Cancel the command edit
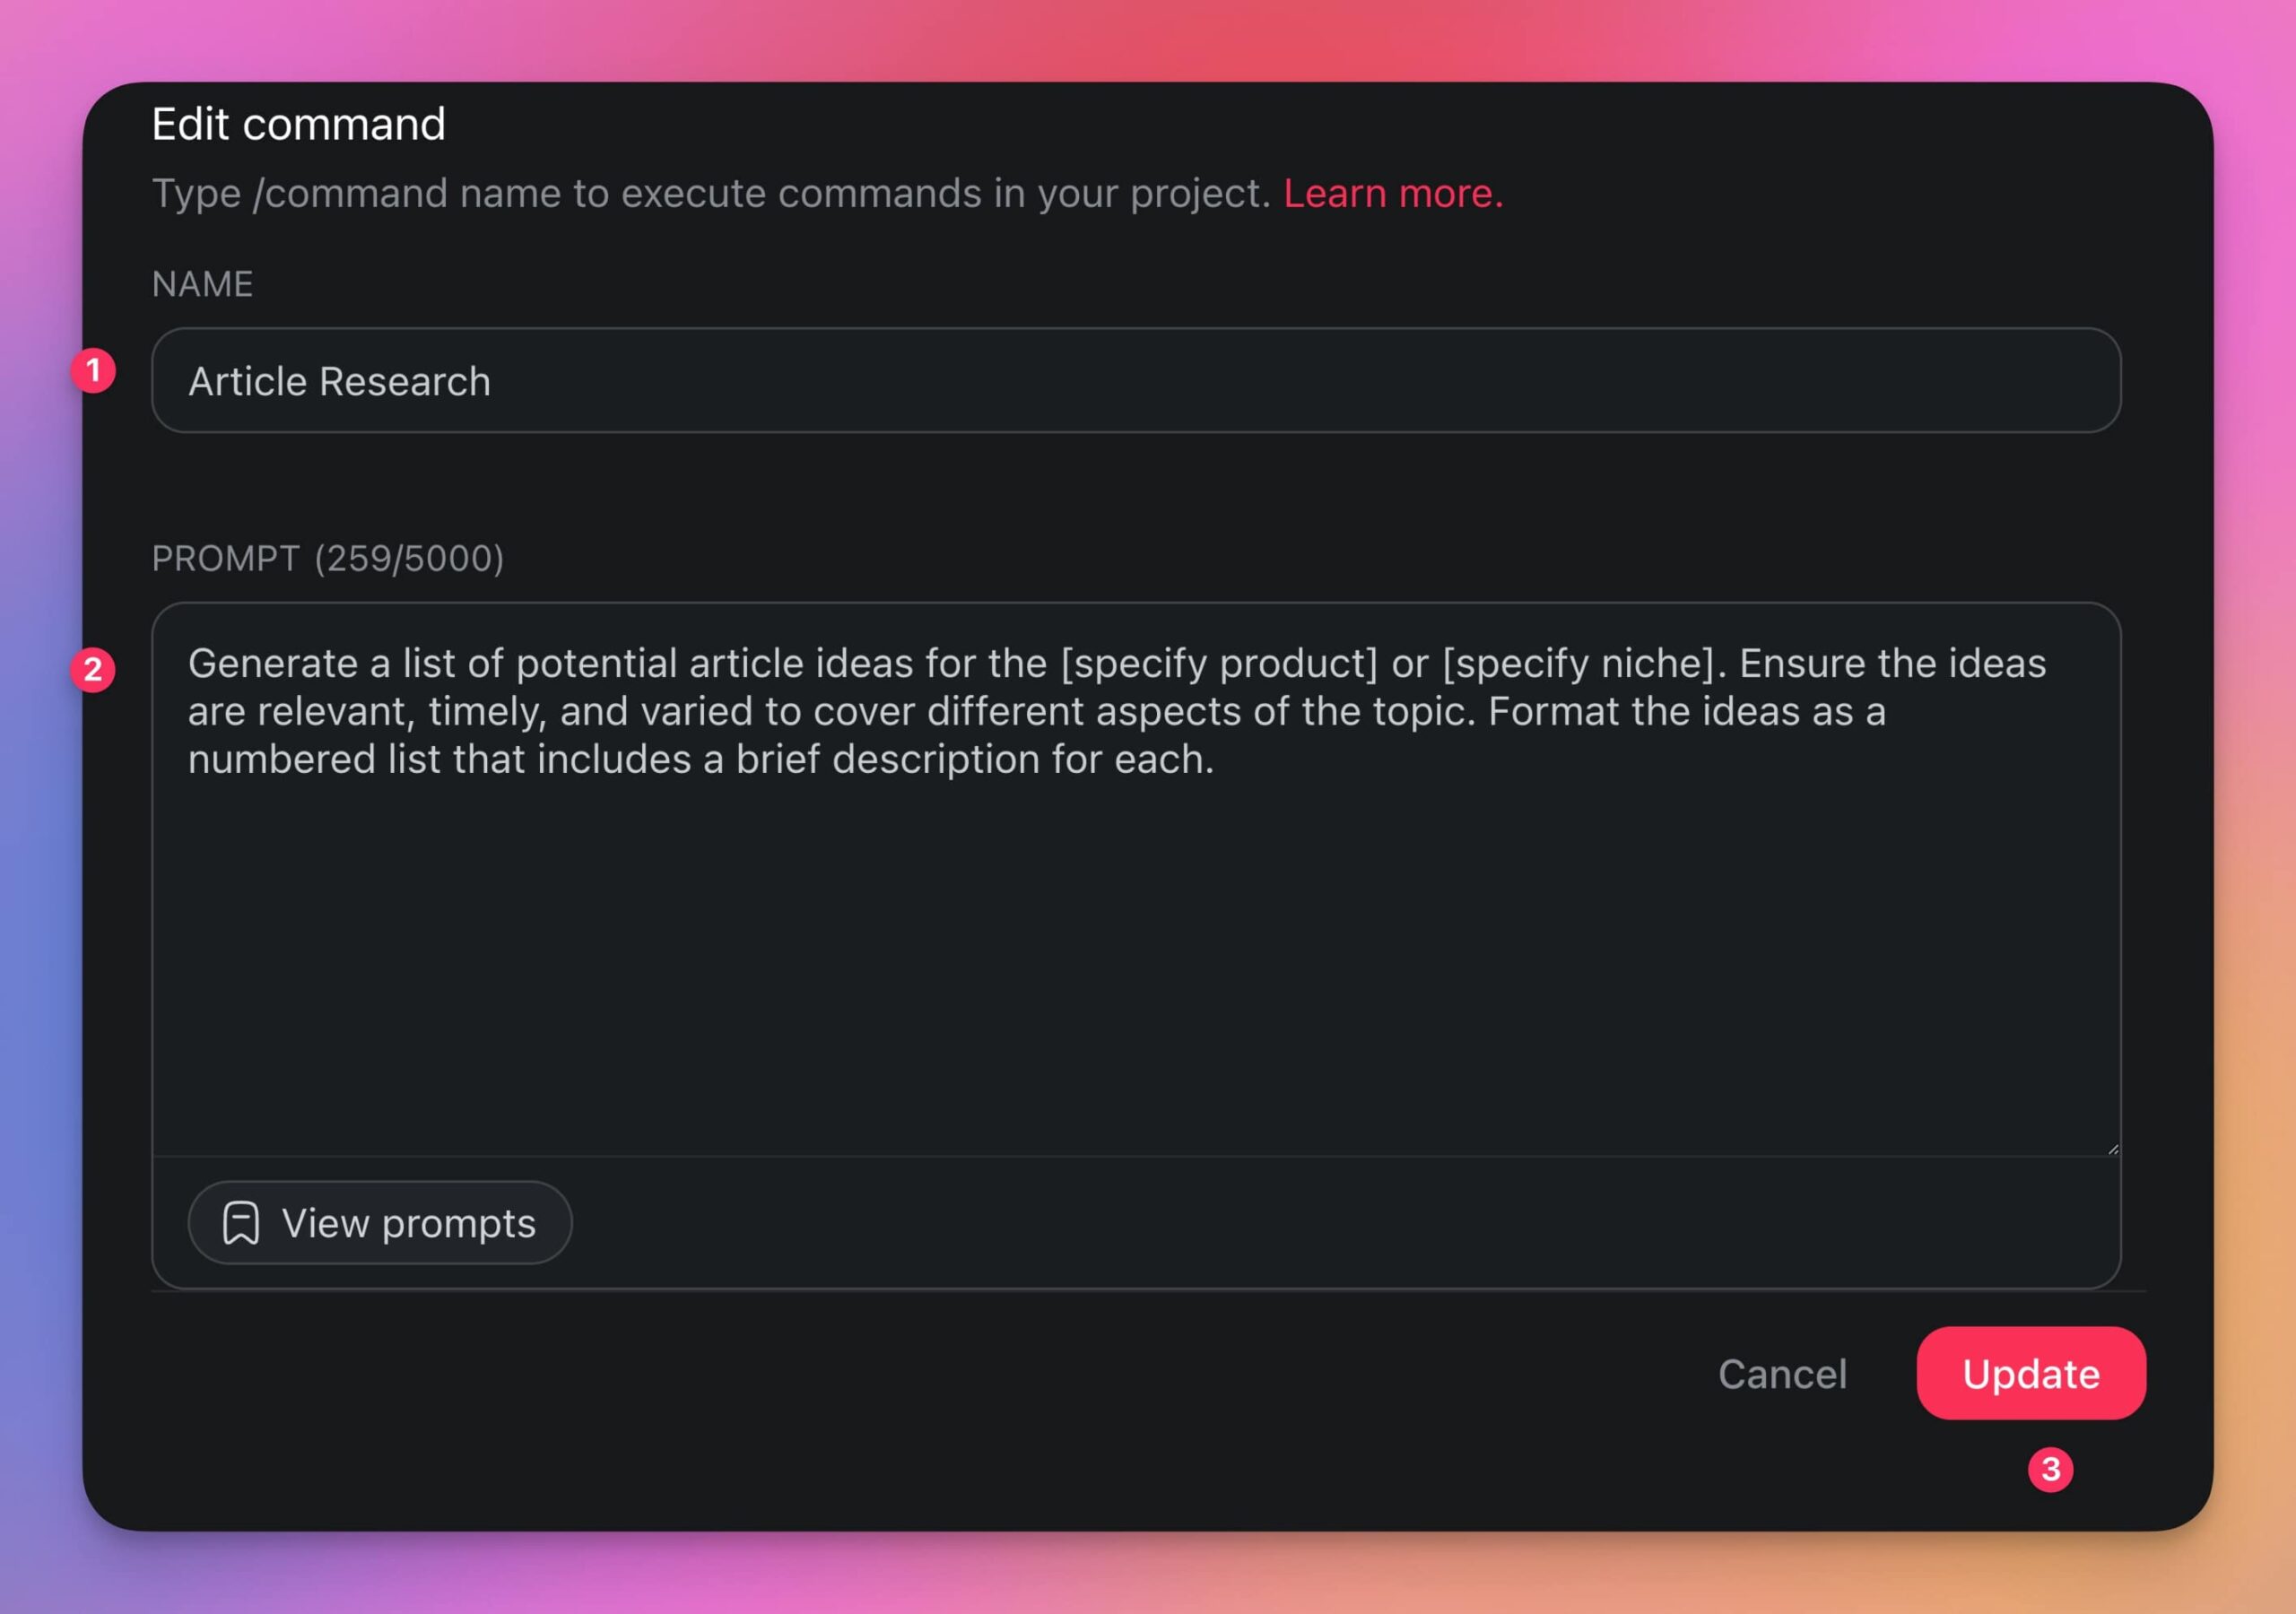The width and height of the screenshot is (2296, 1614). [x=1782, y=1374]
